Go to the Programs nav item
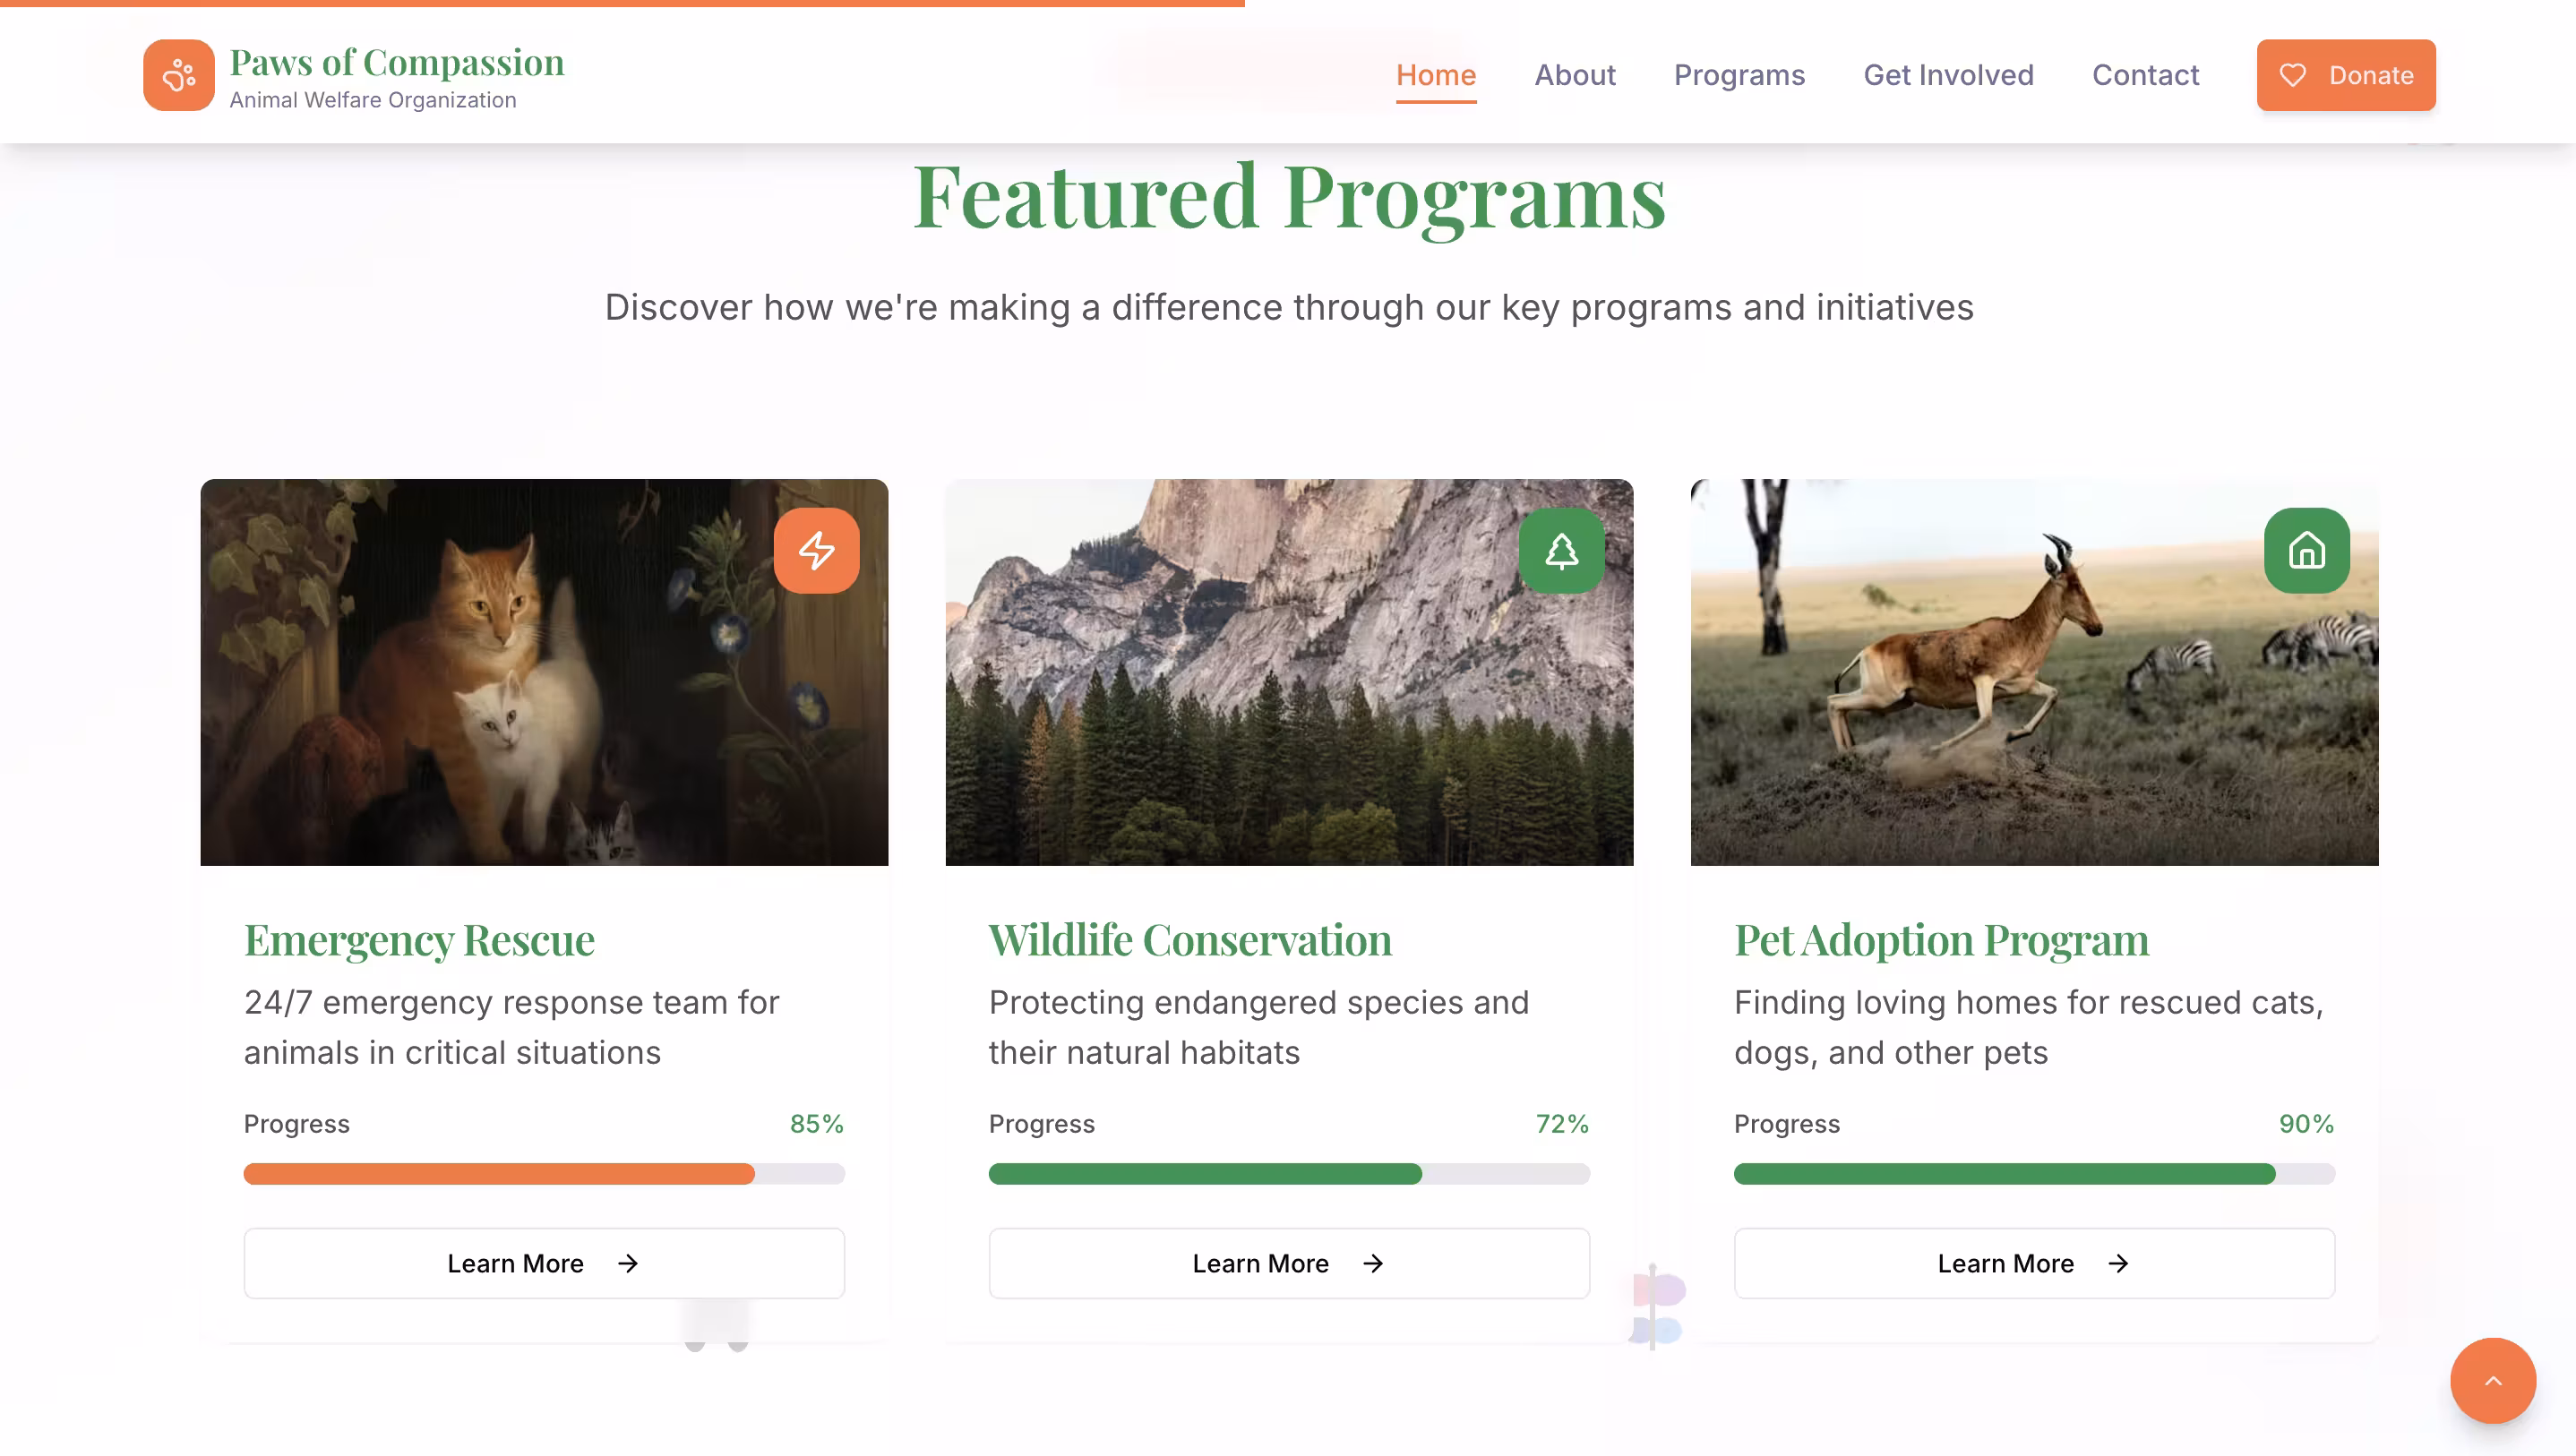 coord(1739,75)
